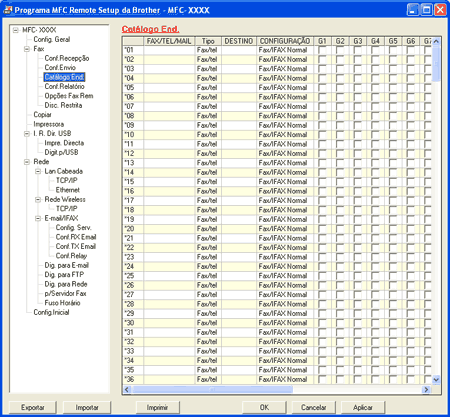Select TCP/IP under Rede Wireless
Screen dimensions: 450x417
(x=66, y=209)
